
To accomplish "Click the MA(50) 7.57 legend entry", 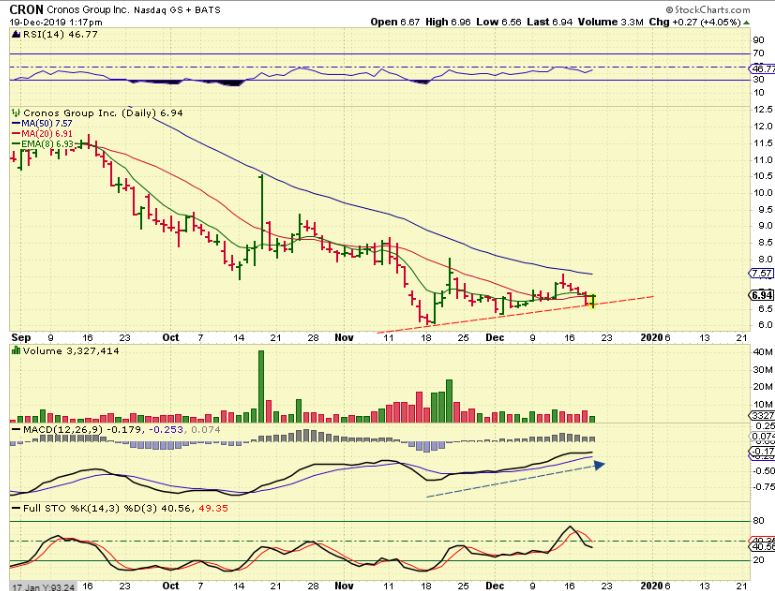I will pyautogui.click(x=46, y=124).
